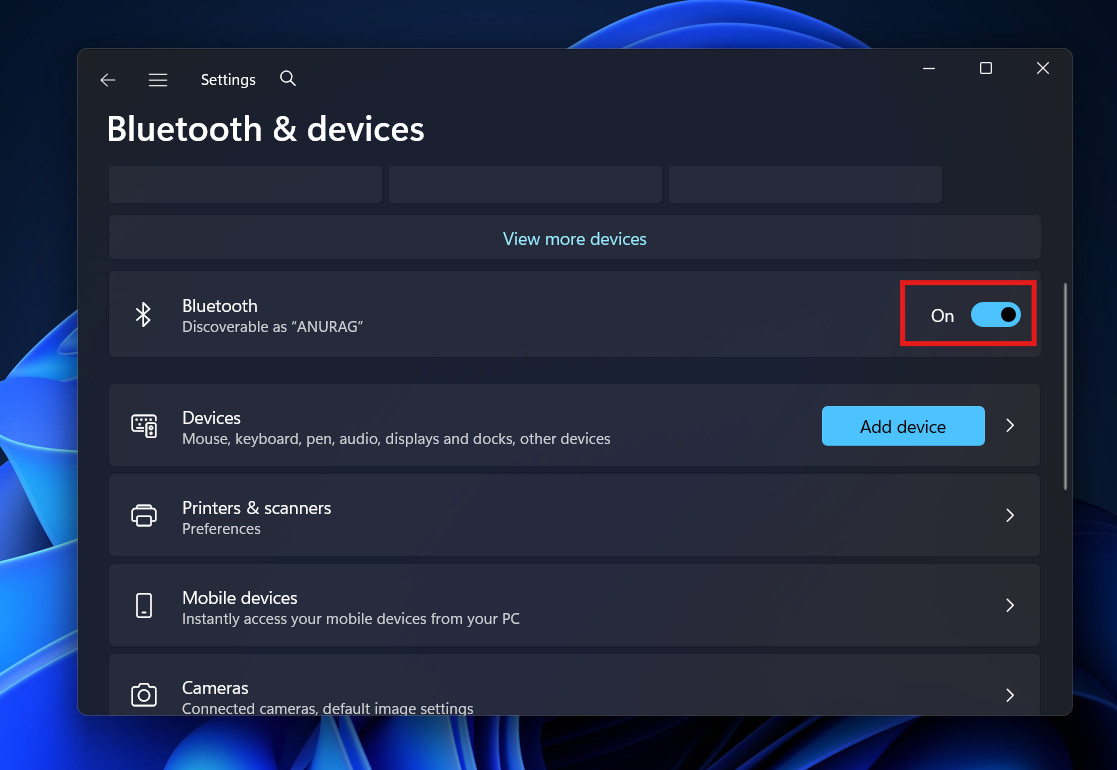This screenshot has height=770, width=1117.
Task: Click the Bluetooth & devices page heading
Action: 265,128
